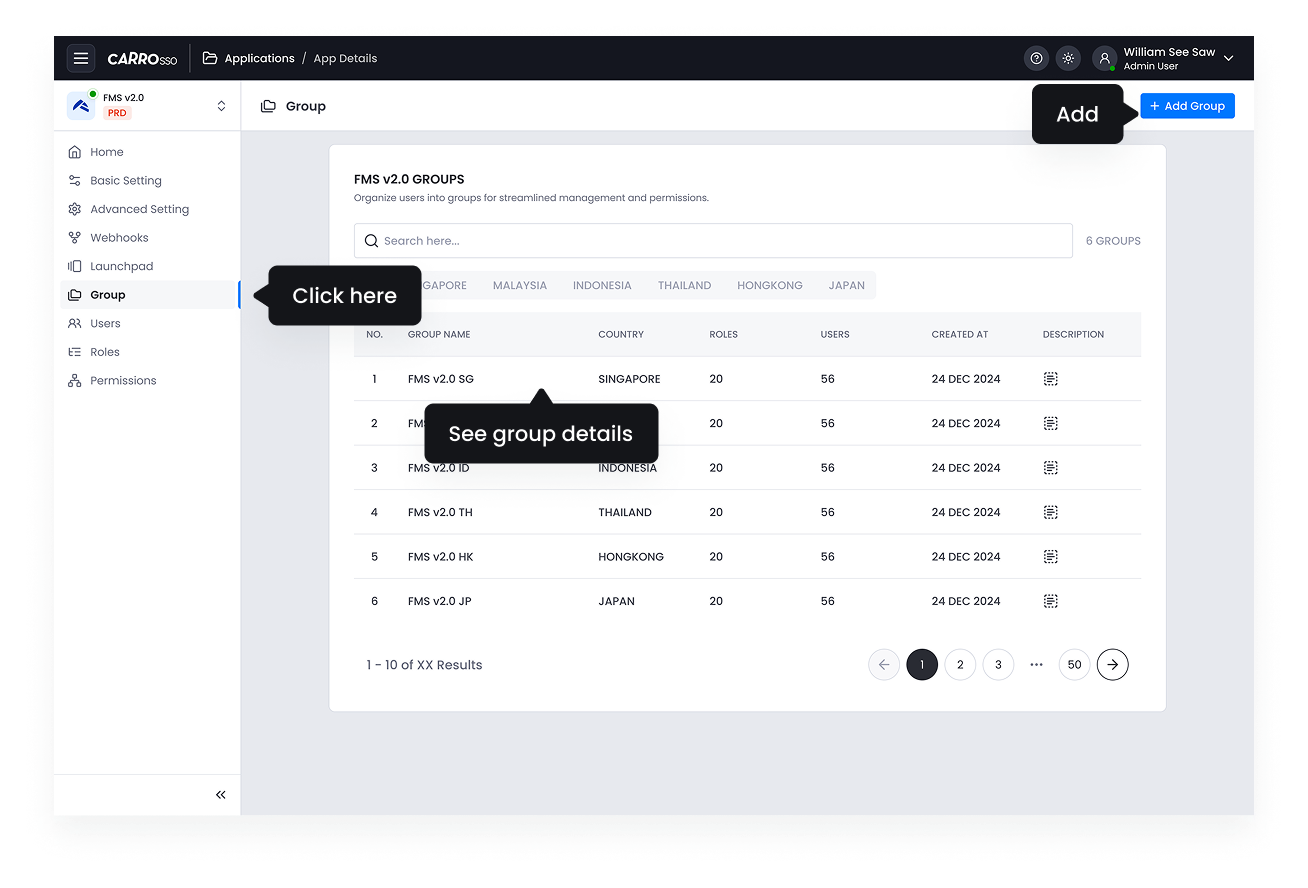Click the search magnifier icon
The image size is (1308, 888).
[x=371, y=240]
